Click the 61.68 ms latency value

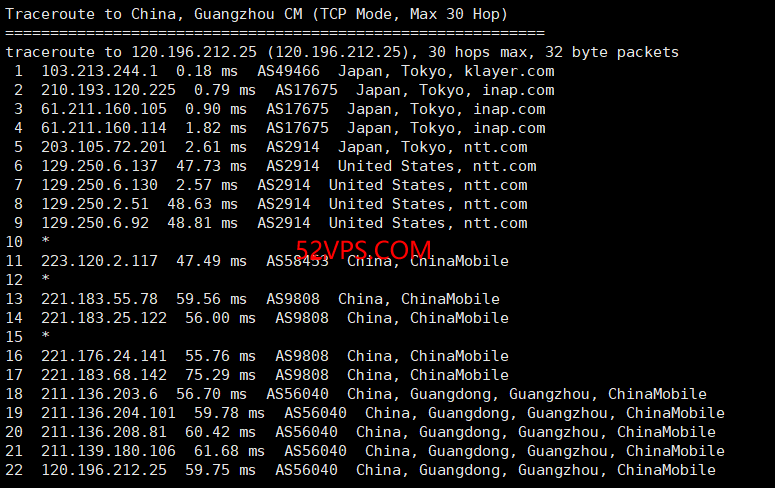tap(229, 451)
